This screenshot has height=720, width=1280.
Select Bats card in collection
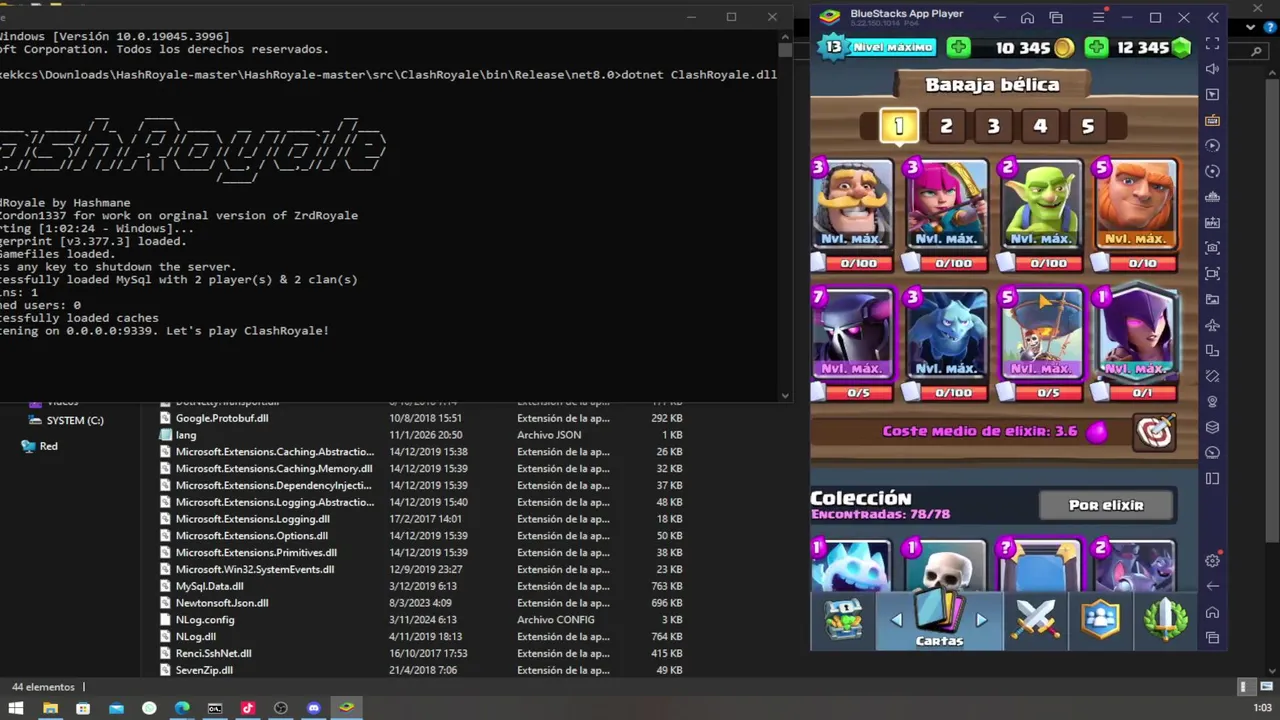[1136, 565]
